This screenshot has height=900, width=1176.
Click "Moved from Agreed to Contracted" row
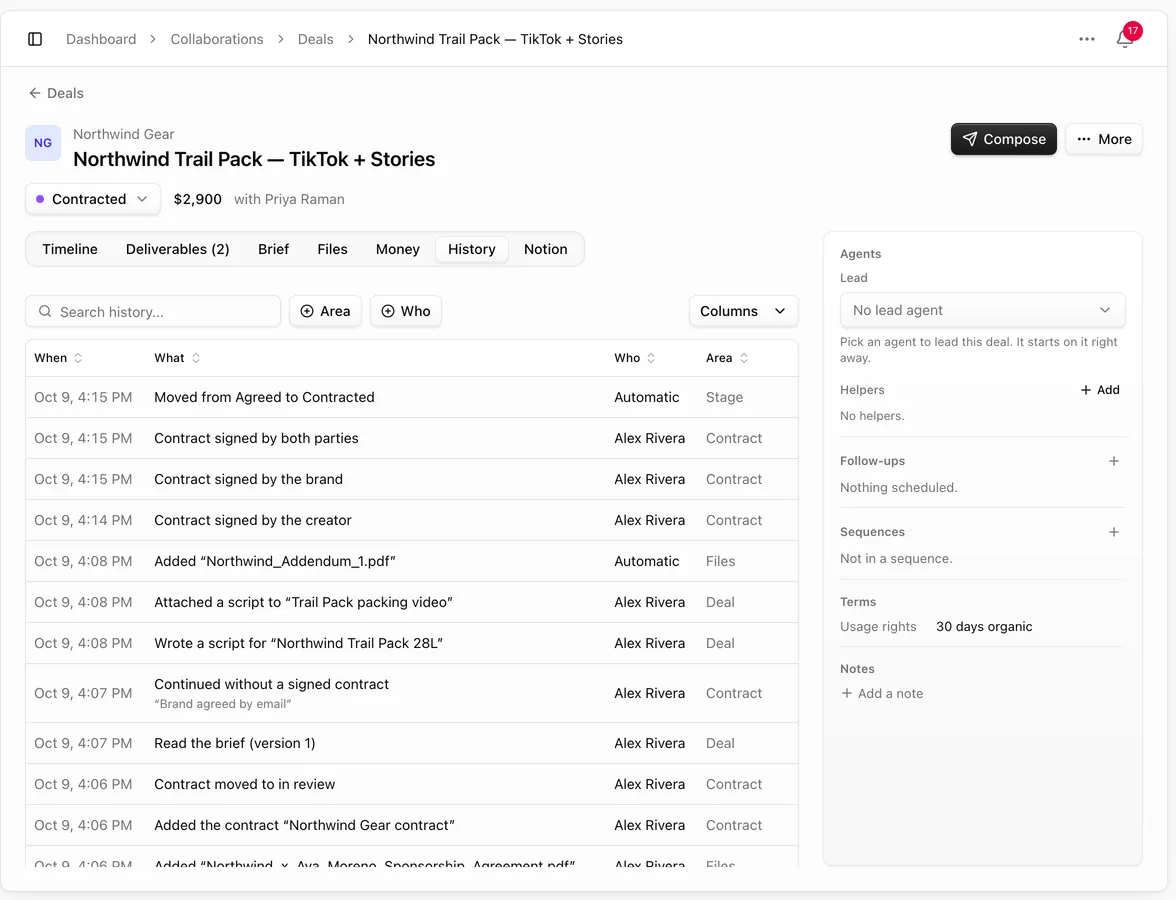coord(412,398)
